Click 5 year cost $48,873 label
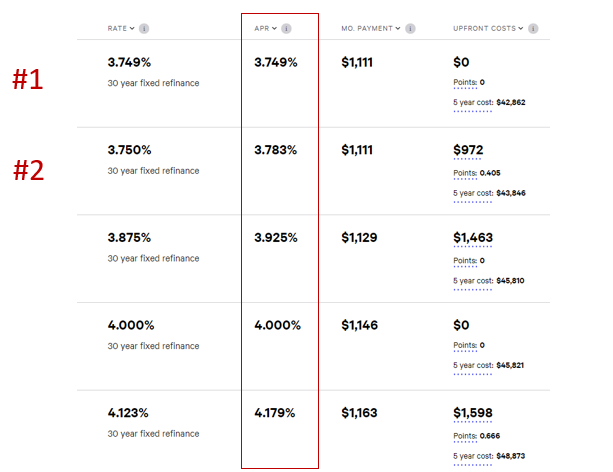 point(473,456)
